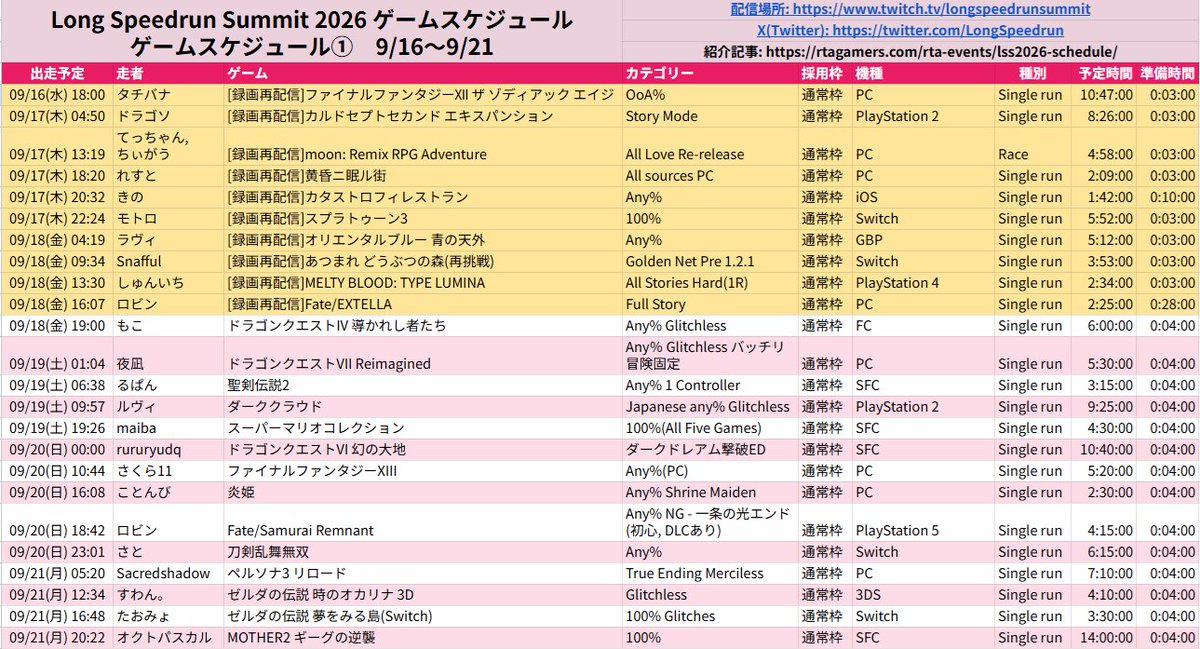Select runner cell Snaffuf

[168, 261]
